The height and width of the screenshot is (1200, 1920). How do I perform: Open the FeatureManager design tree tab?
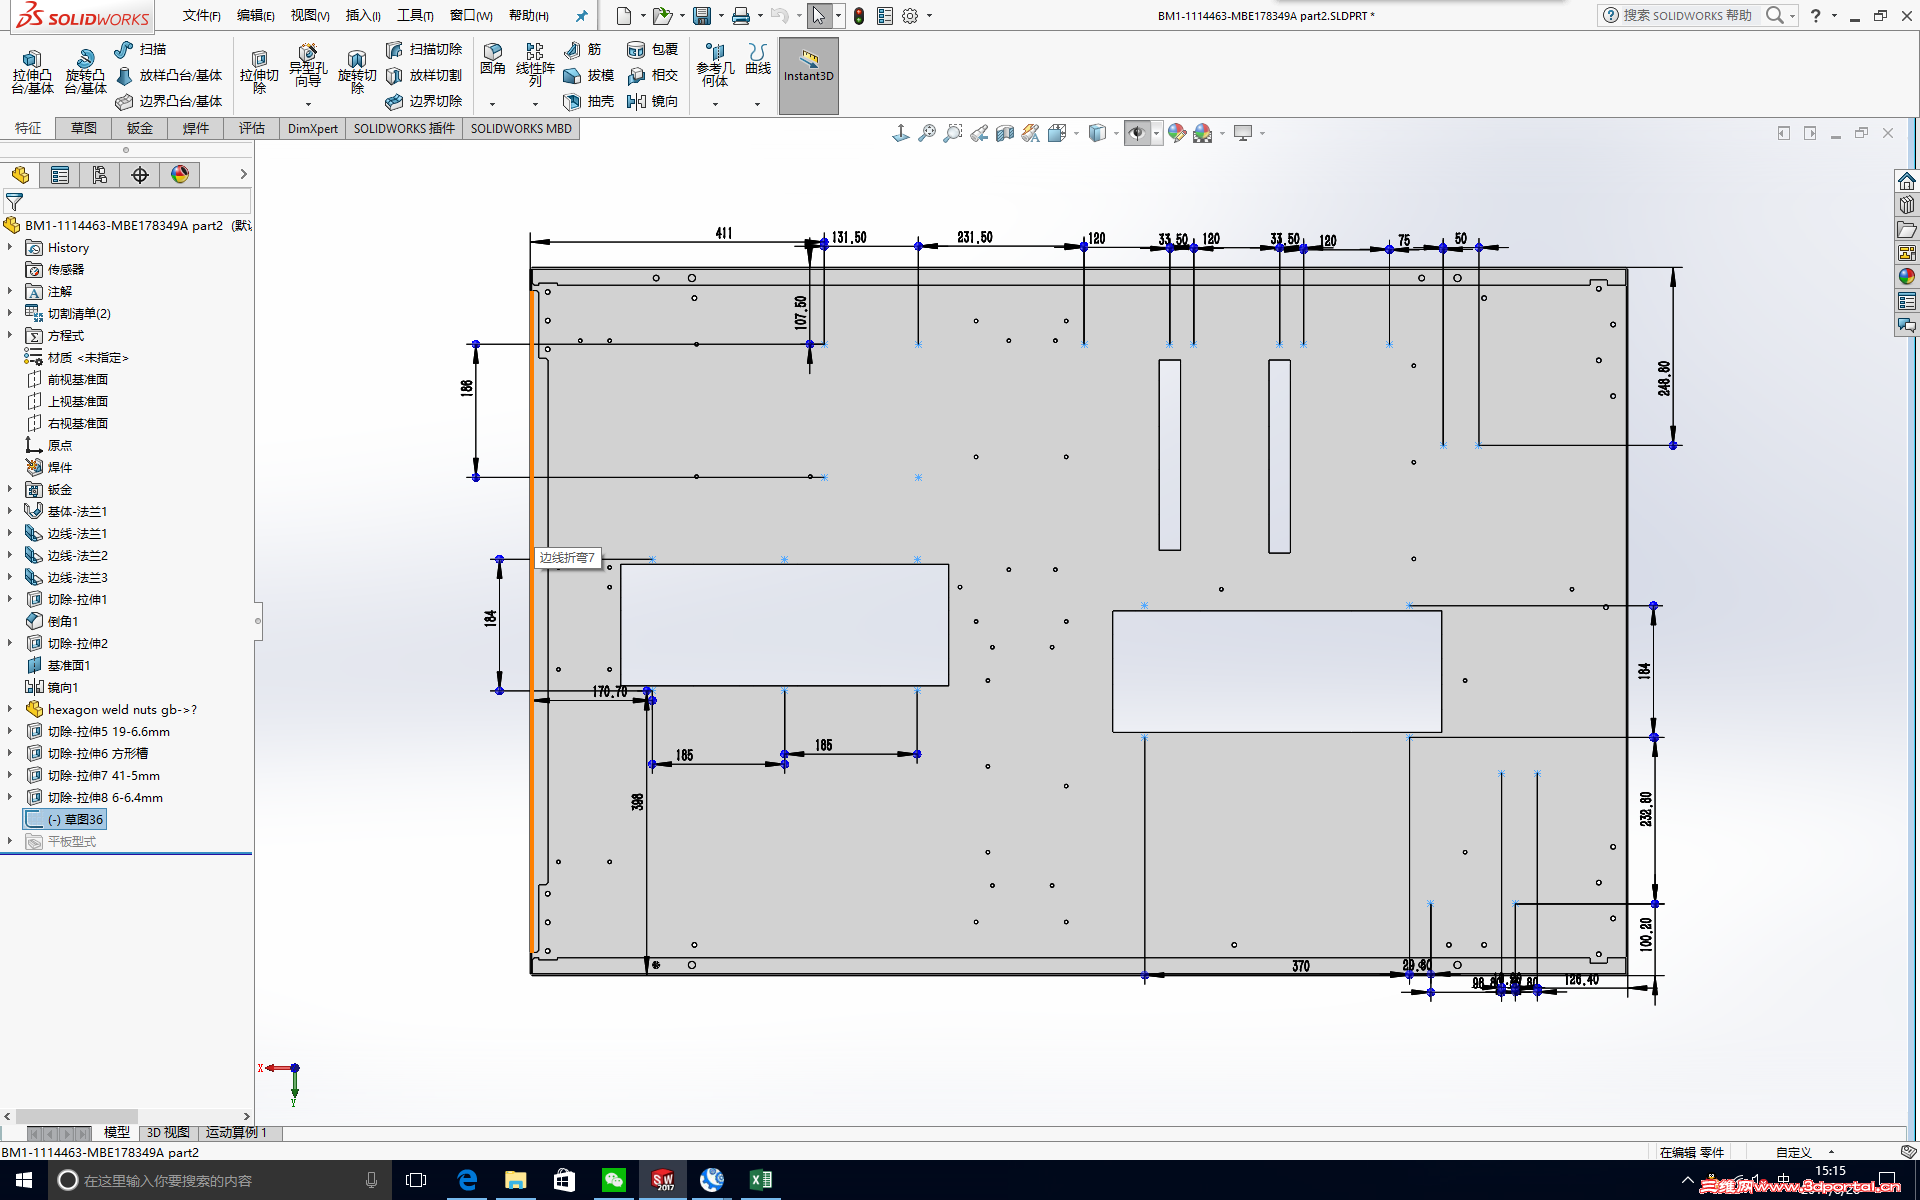(20, 175)
